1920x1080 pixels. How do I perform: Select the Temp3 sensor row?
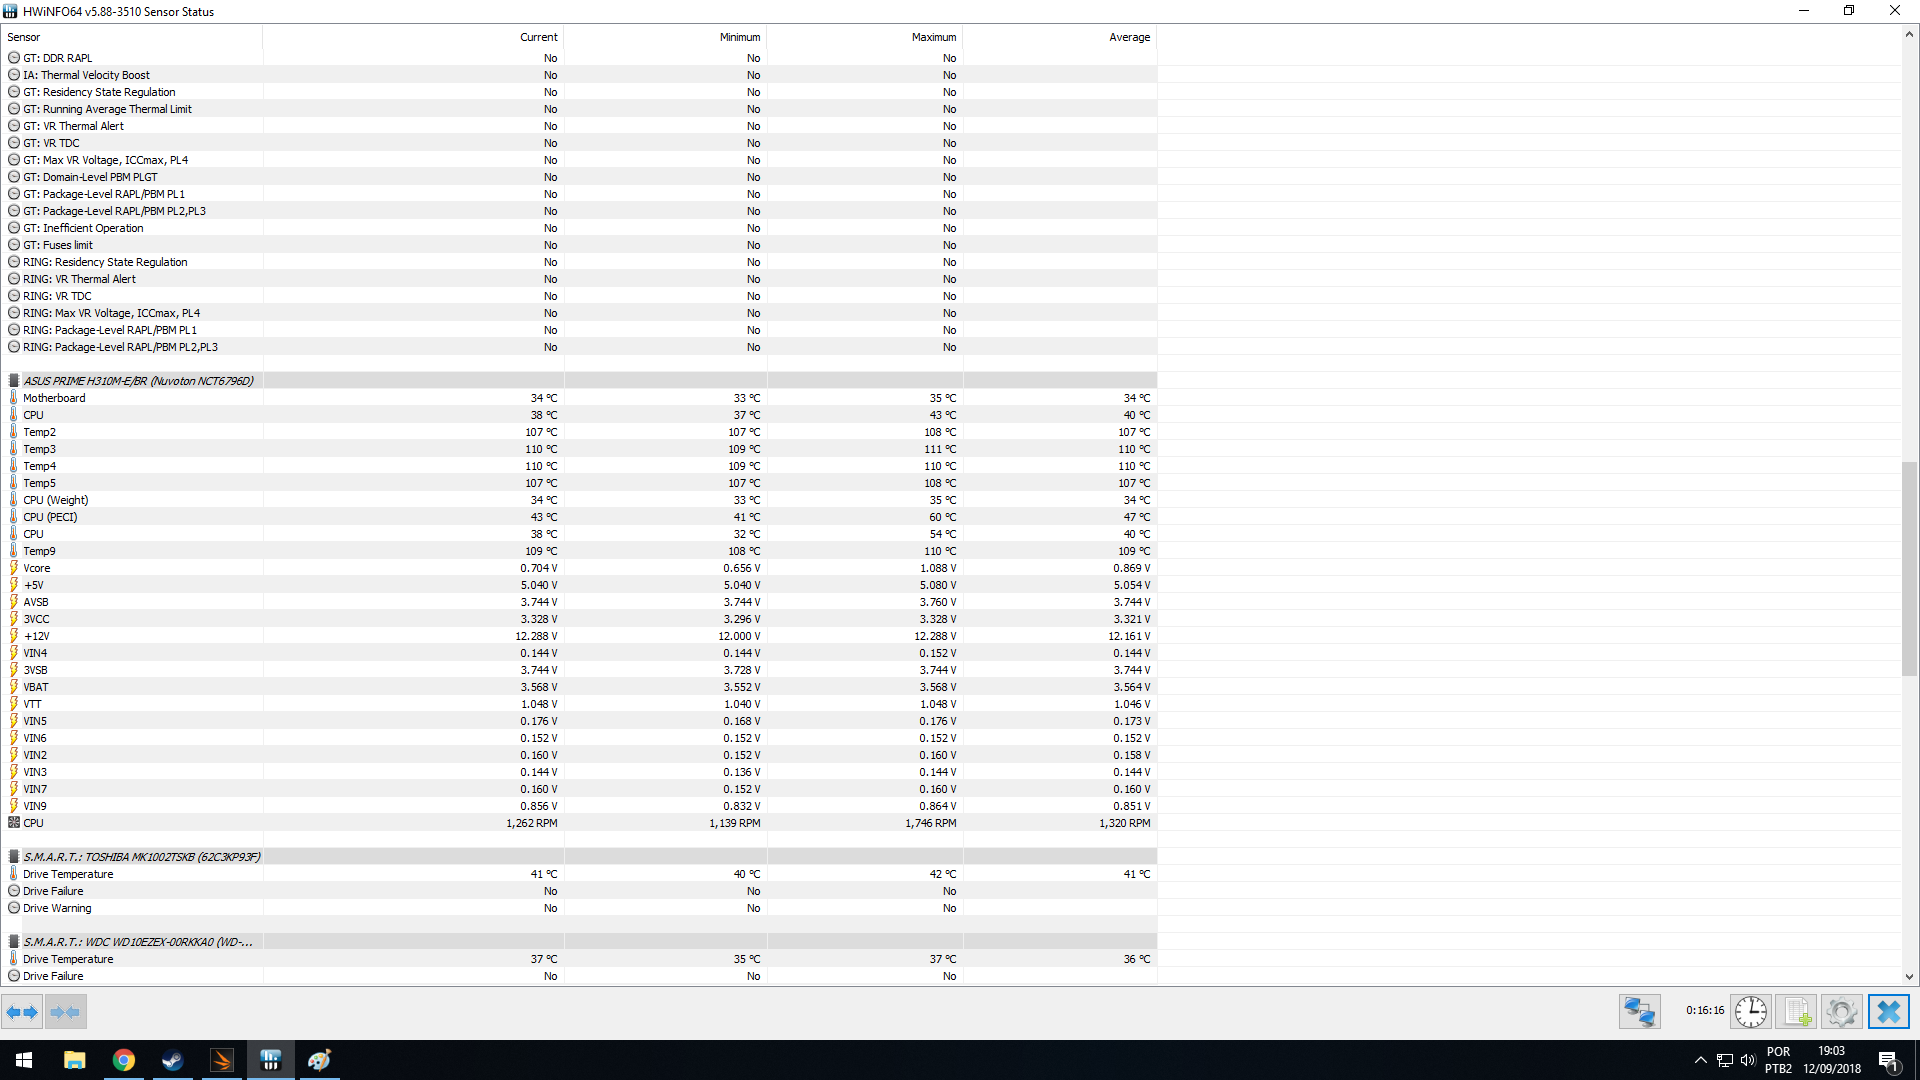tap(580, 449)
